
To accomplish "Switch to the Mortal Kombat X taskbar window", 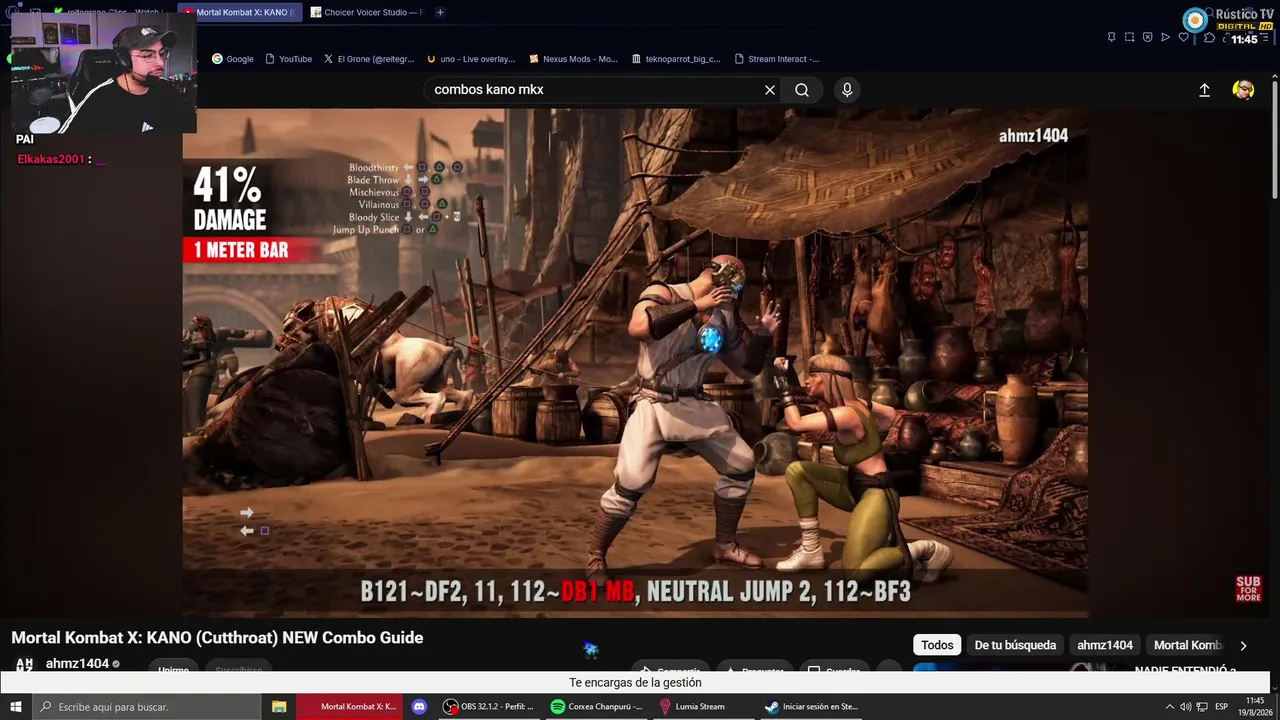I will [x=351, y=707].
